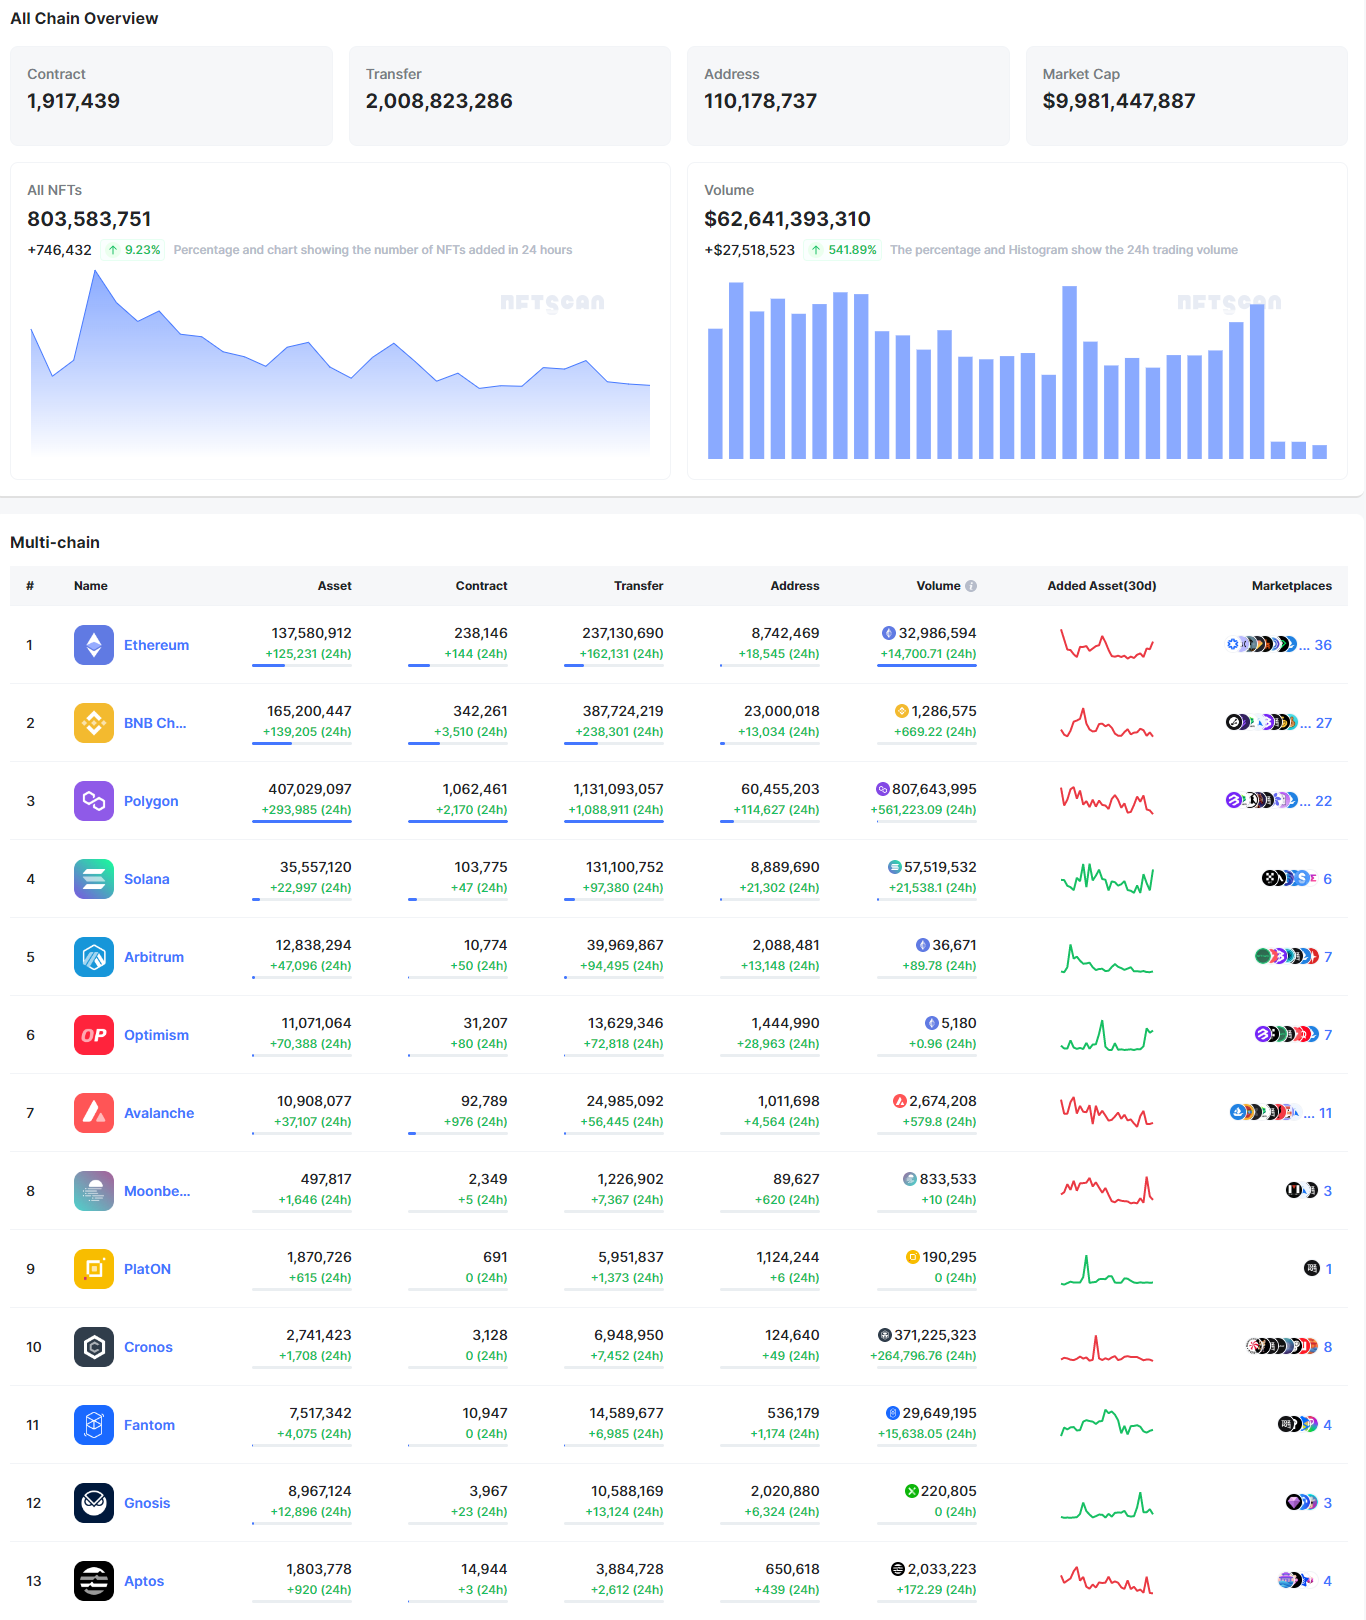Image resolution: width=1366 pixels, height=1620 pixels.
Task: Click the peak of All NFTs chart
Action: (x=96, y=272)
